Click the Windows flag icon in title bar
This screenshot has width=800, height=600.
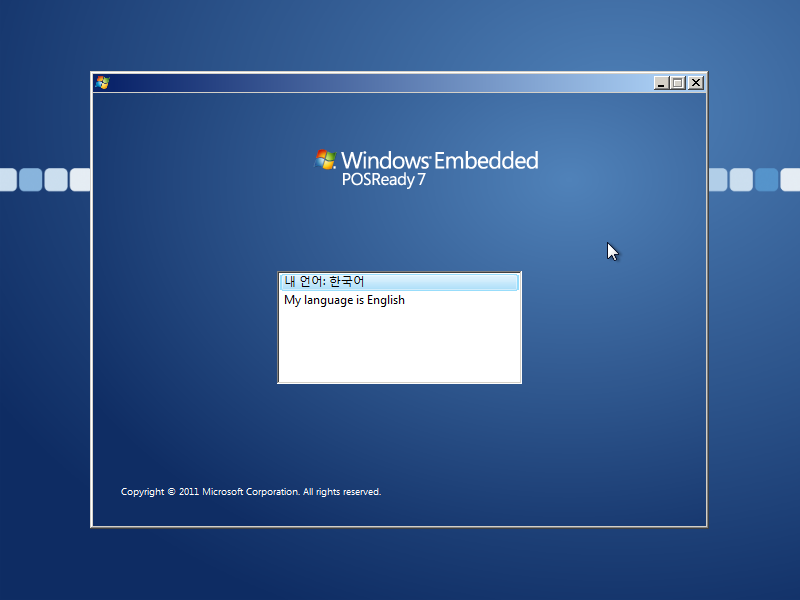(102, 83)
